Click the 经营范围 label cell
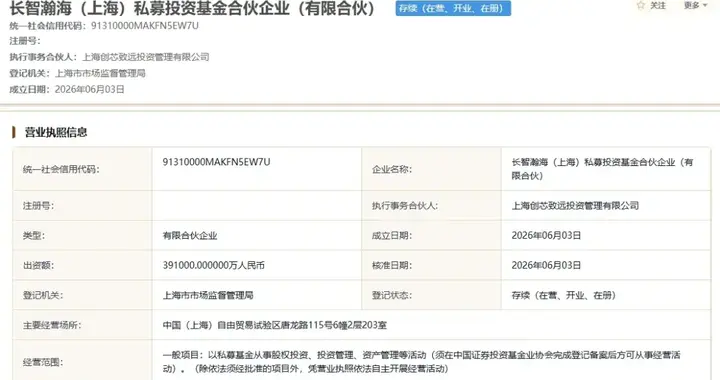The height and width of the screenshot is (380, 720). tap(83, 361)
